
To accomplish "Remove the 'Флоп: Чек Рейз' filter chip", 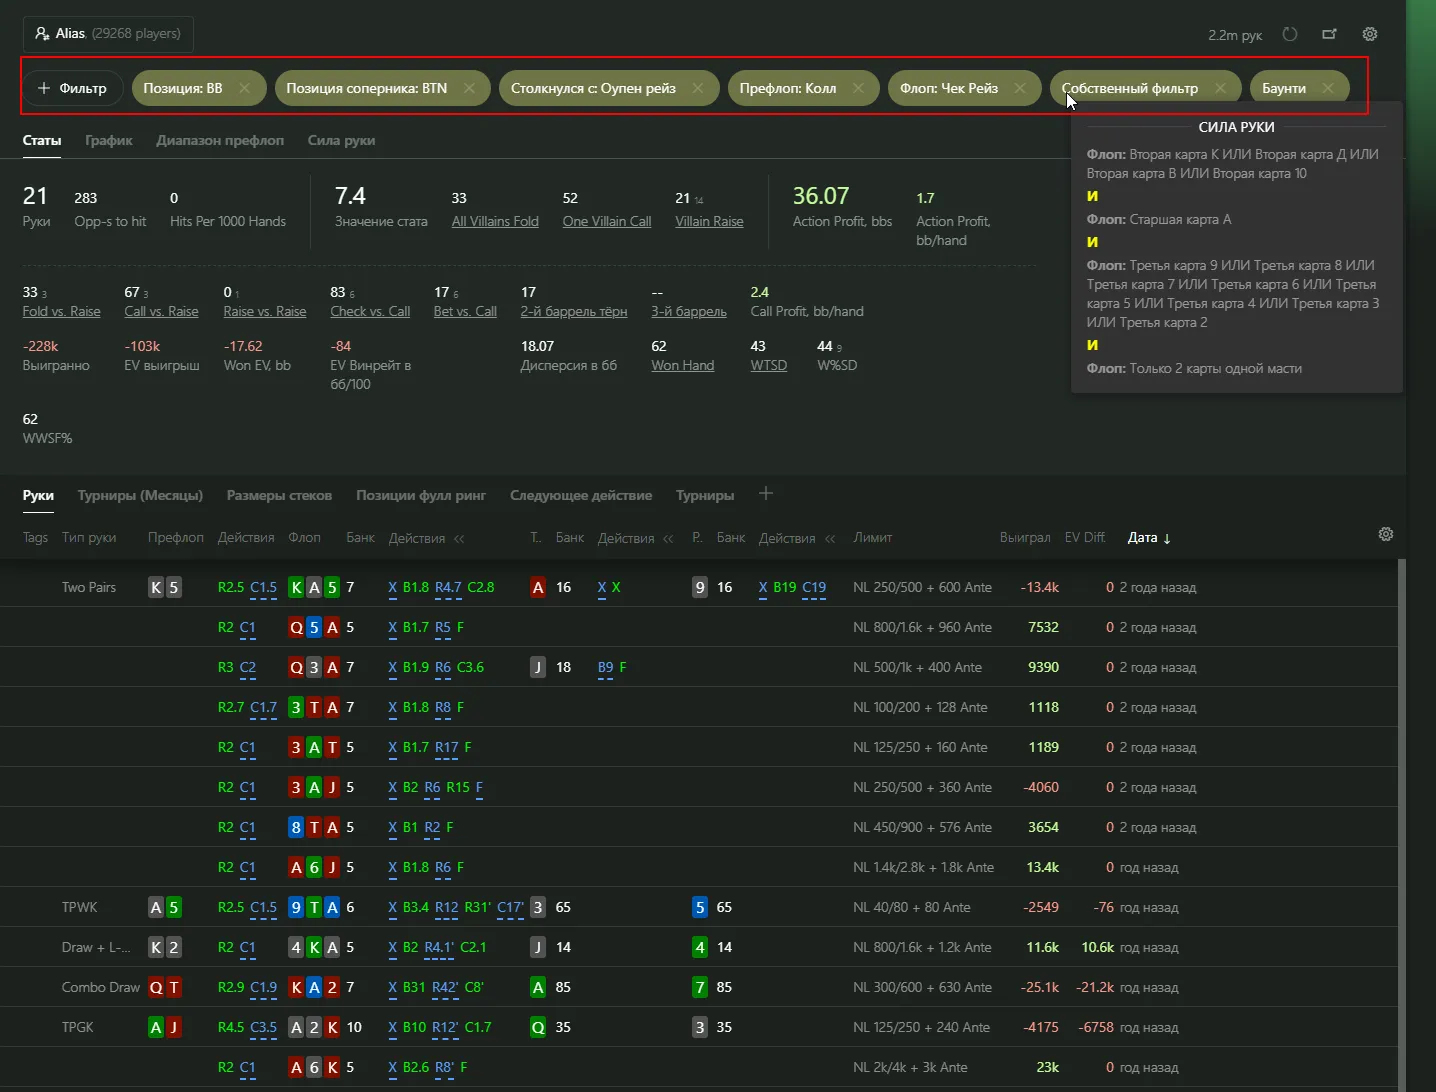I will click(x=1020, y=88).
